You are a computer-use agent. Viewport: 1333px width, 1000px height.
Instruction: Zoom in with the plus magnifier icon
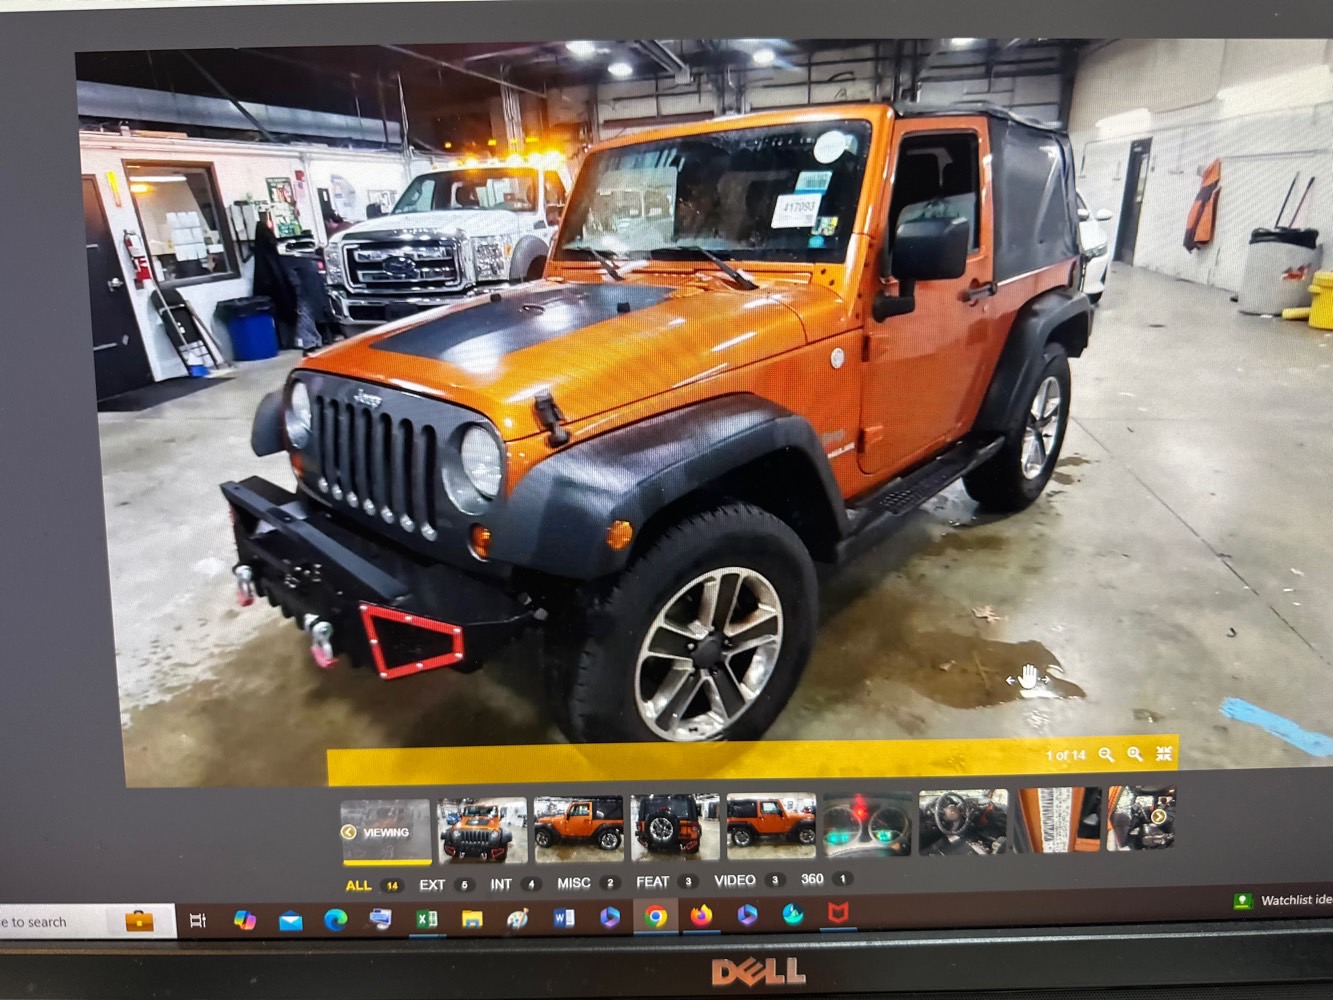pos(1135,754)
